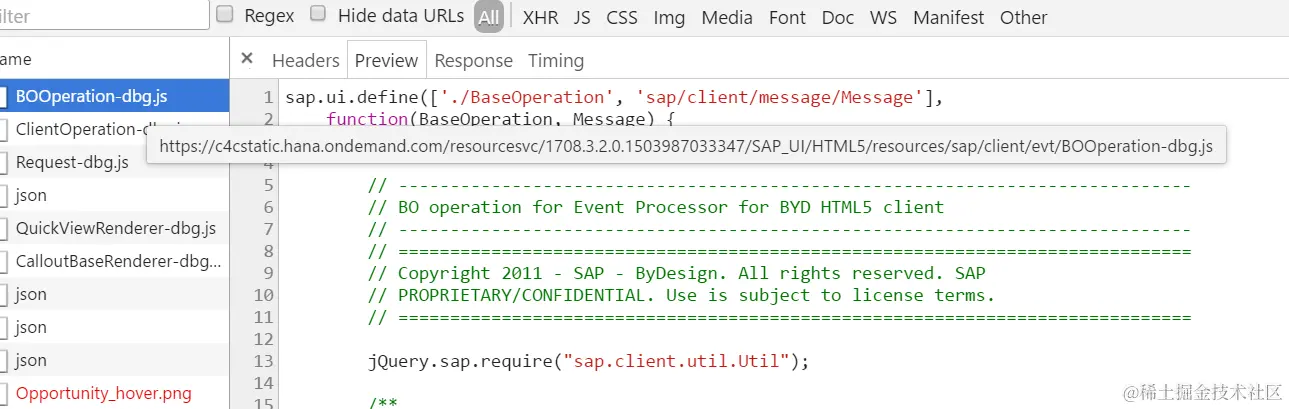Select the CalloutBaseRenderer-dbg request row
This screenshot has height=409, width=1289.
(114, 261)
